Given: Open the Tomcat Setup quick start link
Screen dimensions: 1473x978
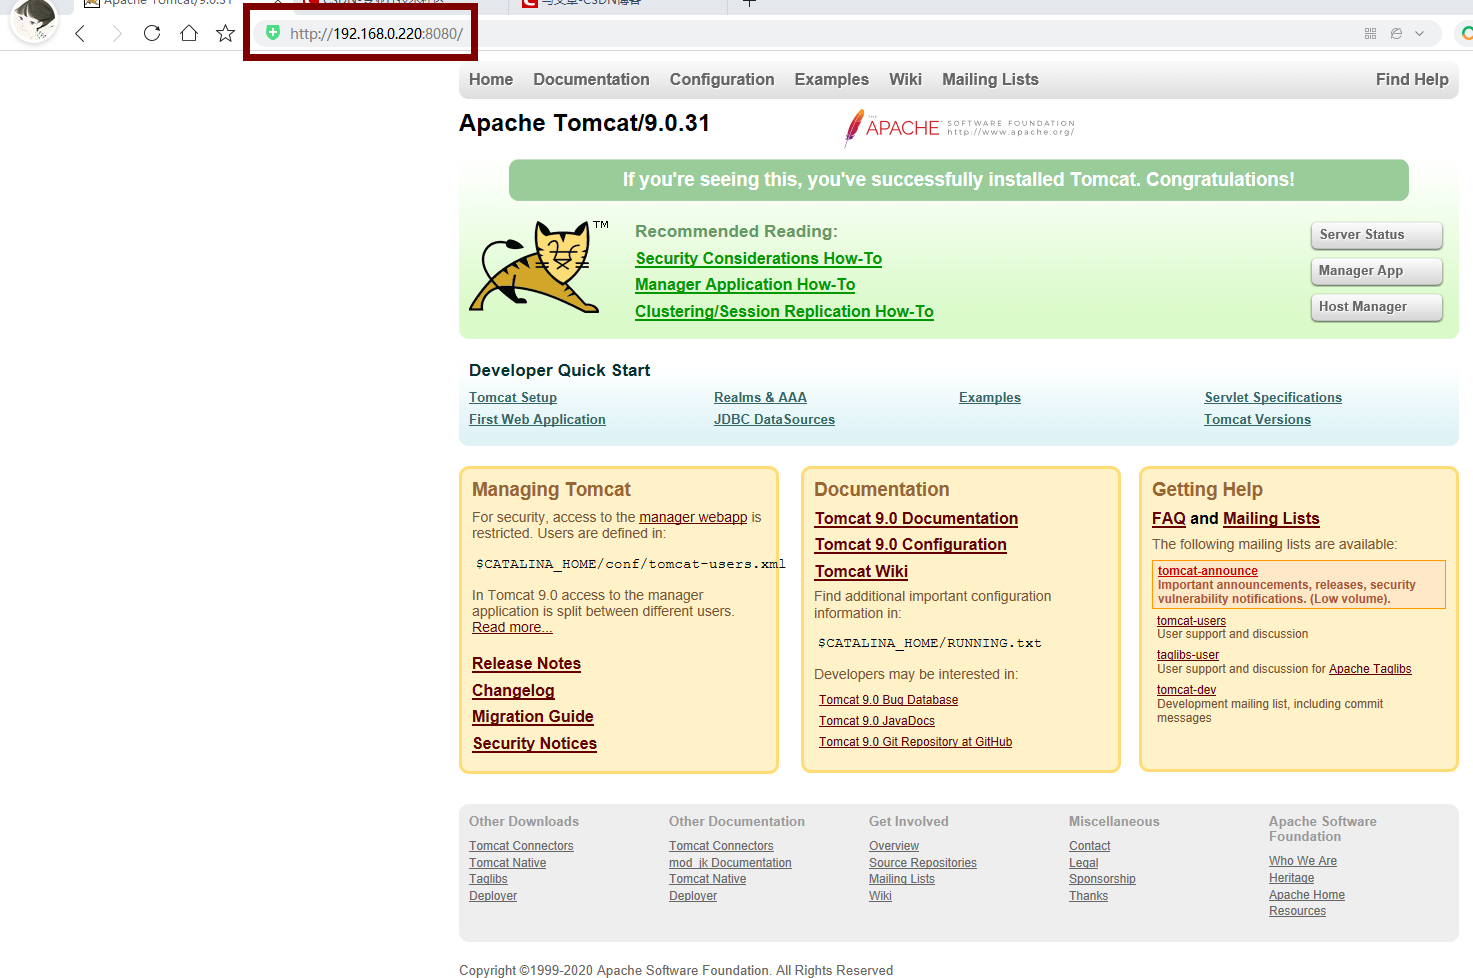Looking at the screenshot, I should tap(513, 397).
